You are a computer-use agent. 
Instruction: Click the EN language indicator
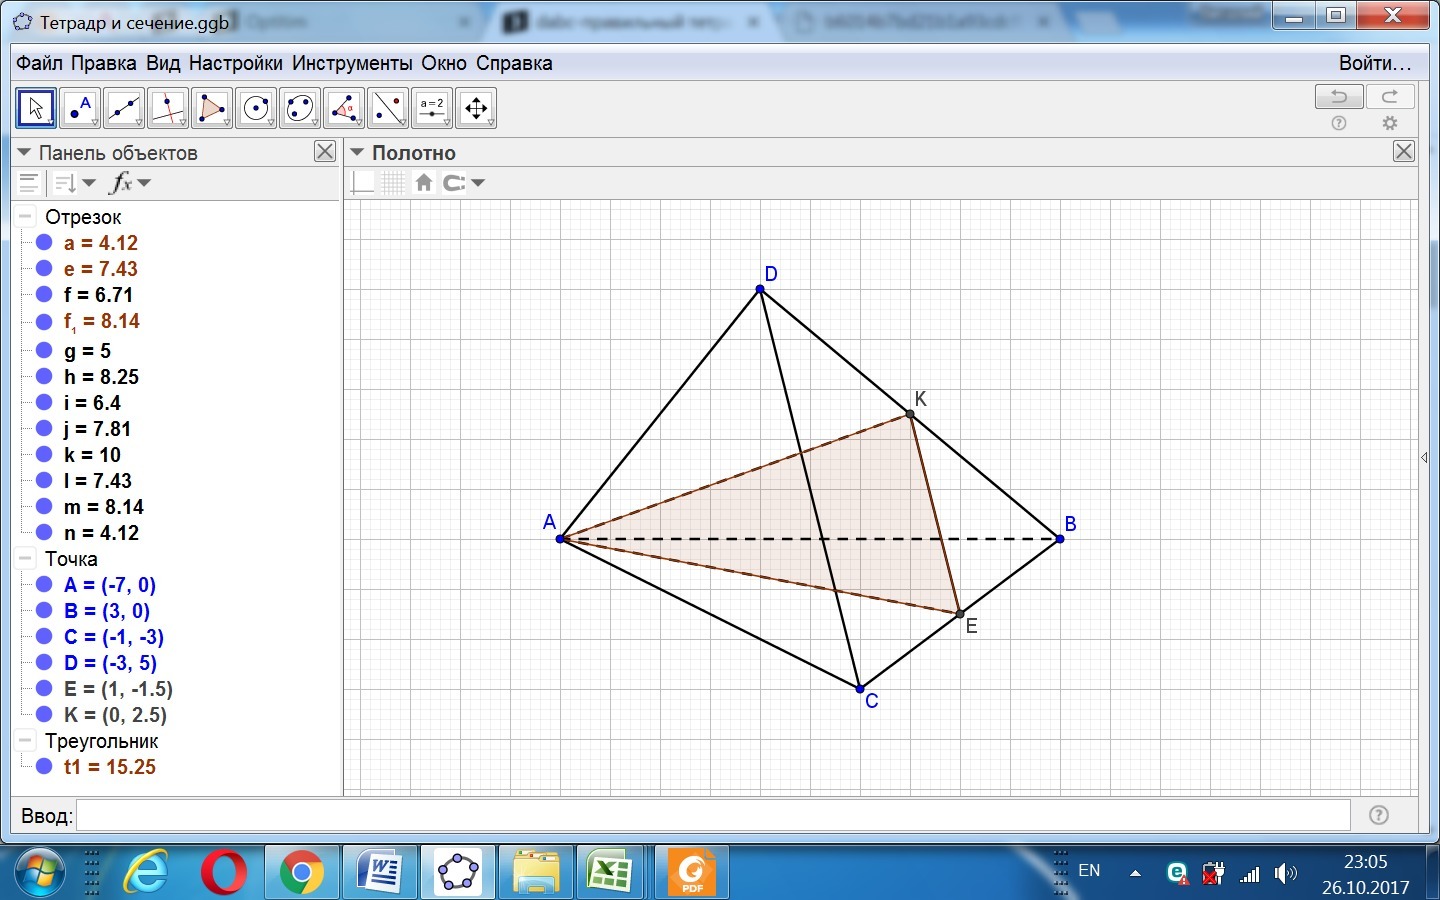pos(1090,870)
